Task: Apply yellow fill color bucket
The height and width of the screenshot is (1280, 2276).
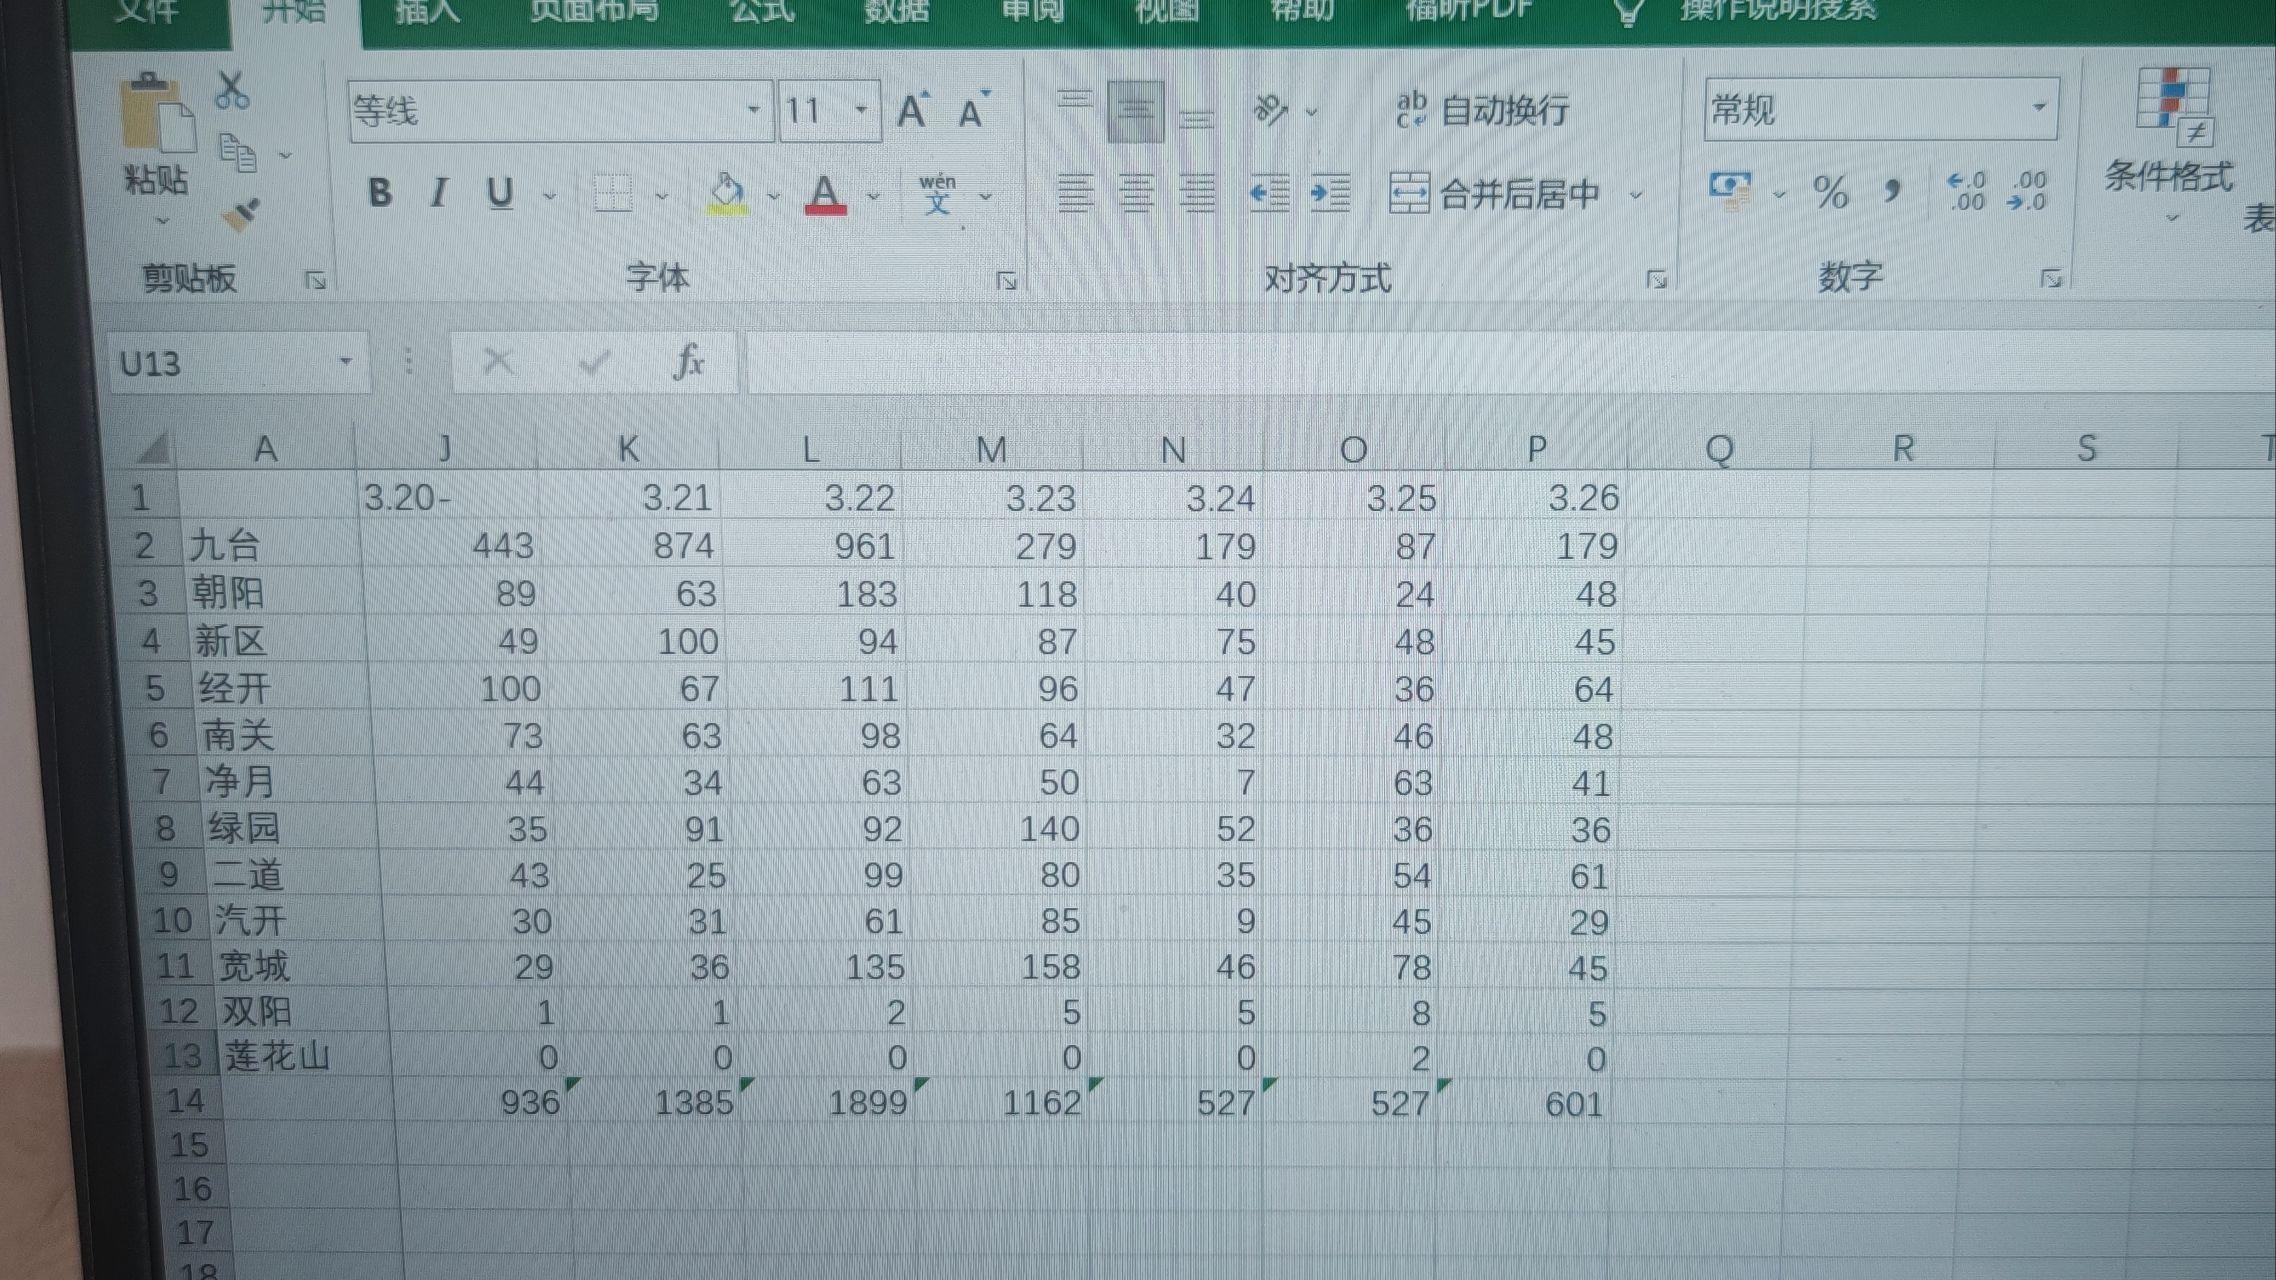Action: 728,193
